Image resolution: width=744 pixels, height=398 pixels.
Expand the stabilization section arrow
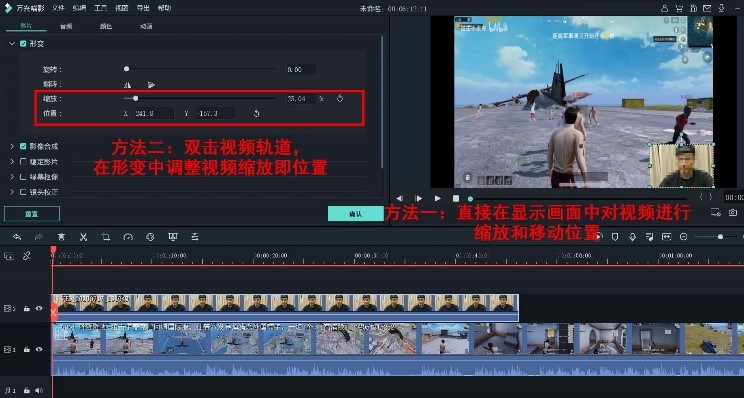[x=12, y=162]
